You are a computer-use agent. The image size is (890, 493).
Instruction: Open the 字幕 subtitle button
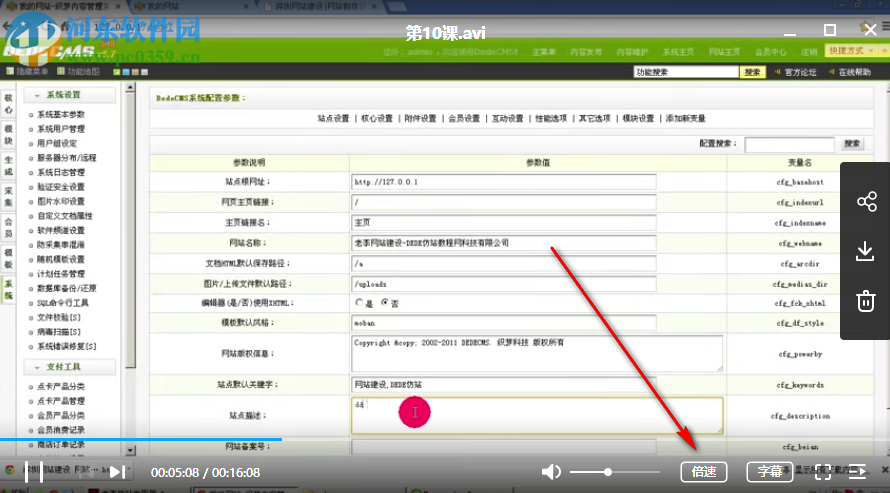[x=770, y=472]
